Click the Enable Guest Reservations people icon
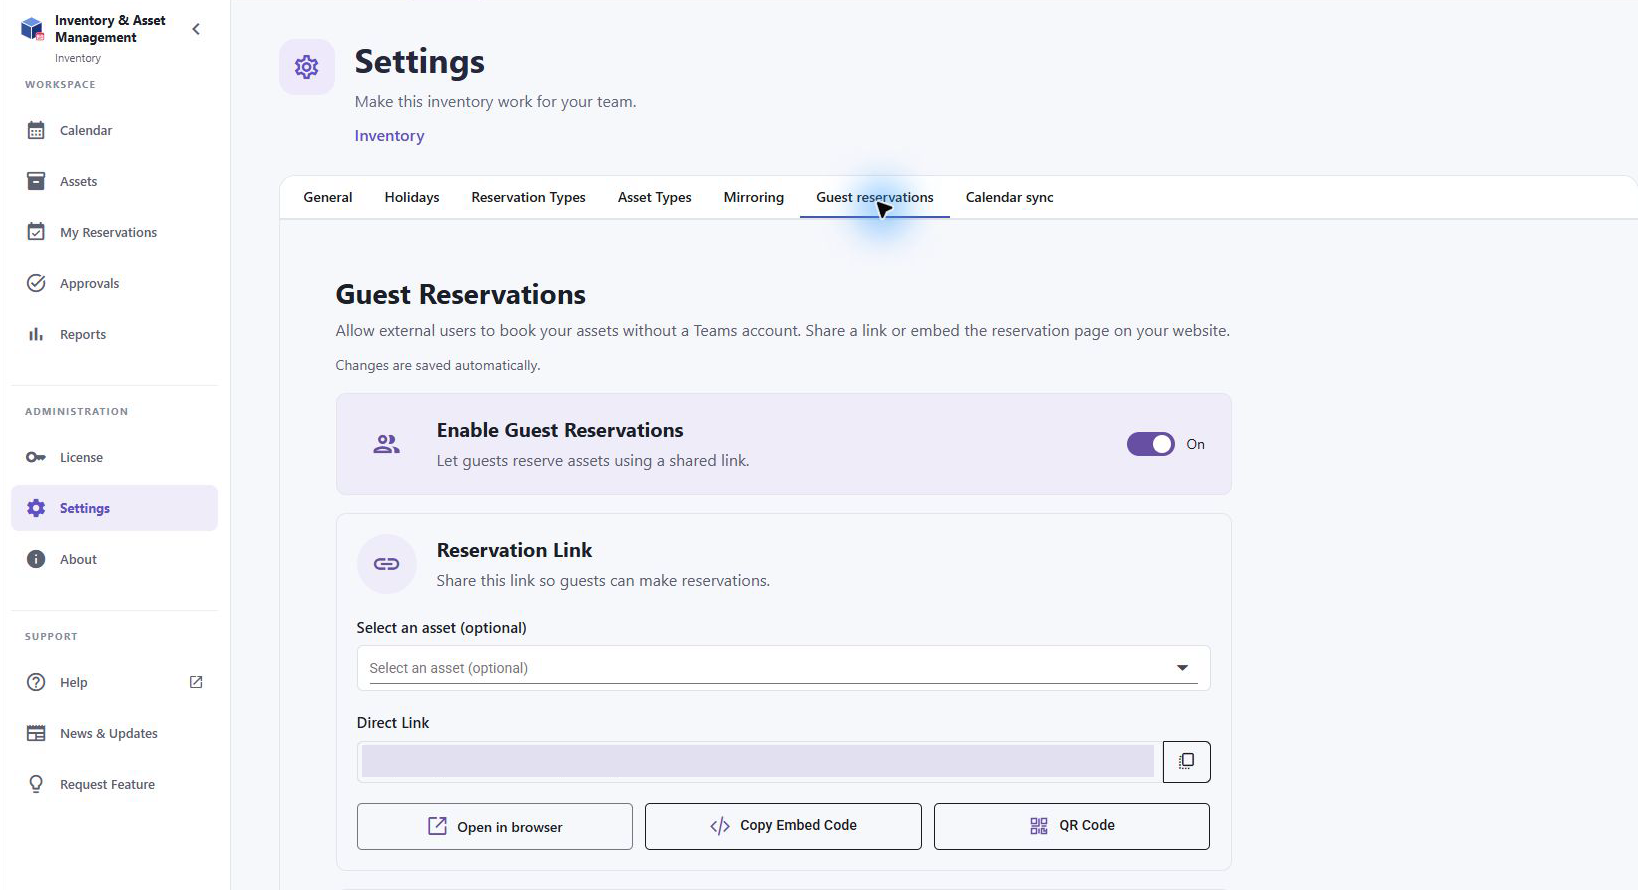 pos(387,444)
